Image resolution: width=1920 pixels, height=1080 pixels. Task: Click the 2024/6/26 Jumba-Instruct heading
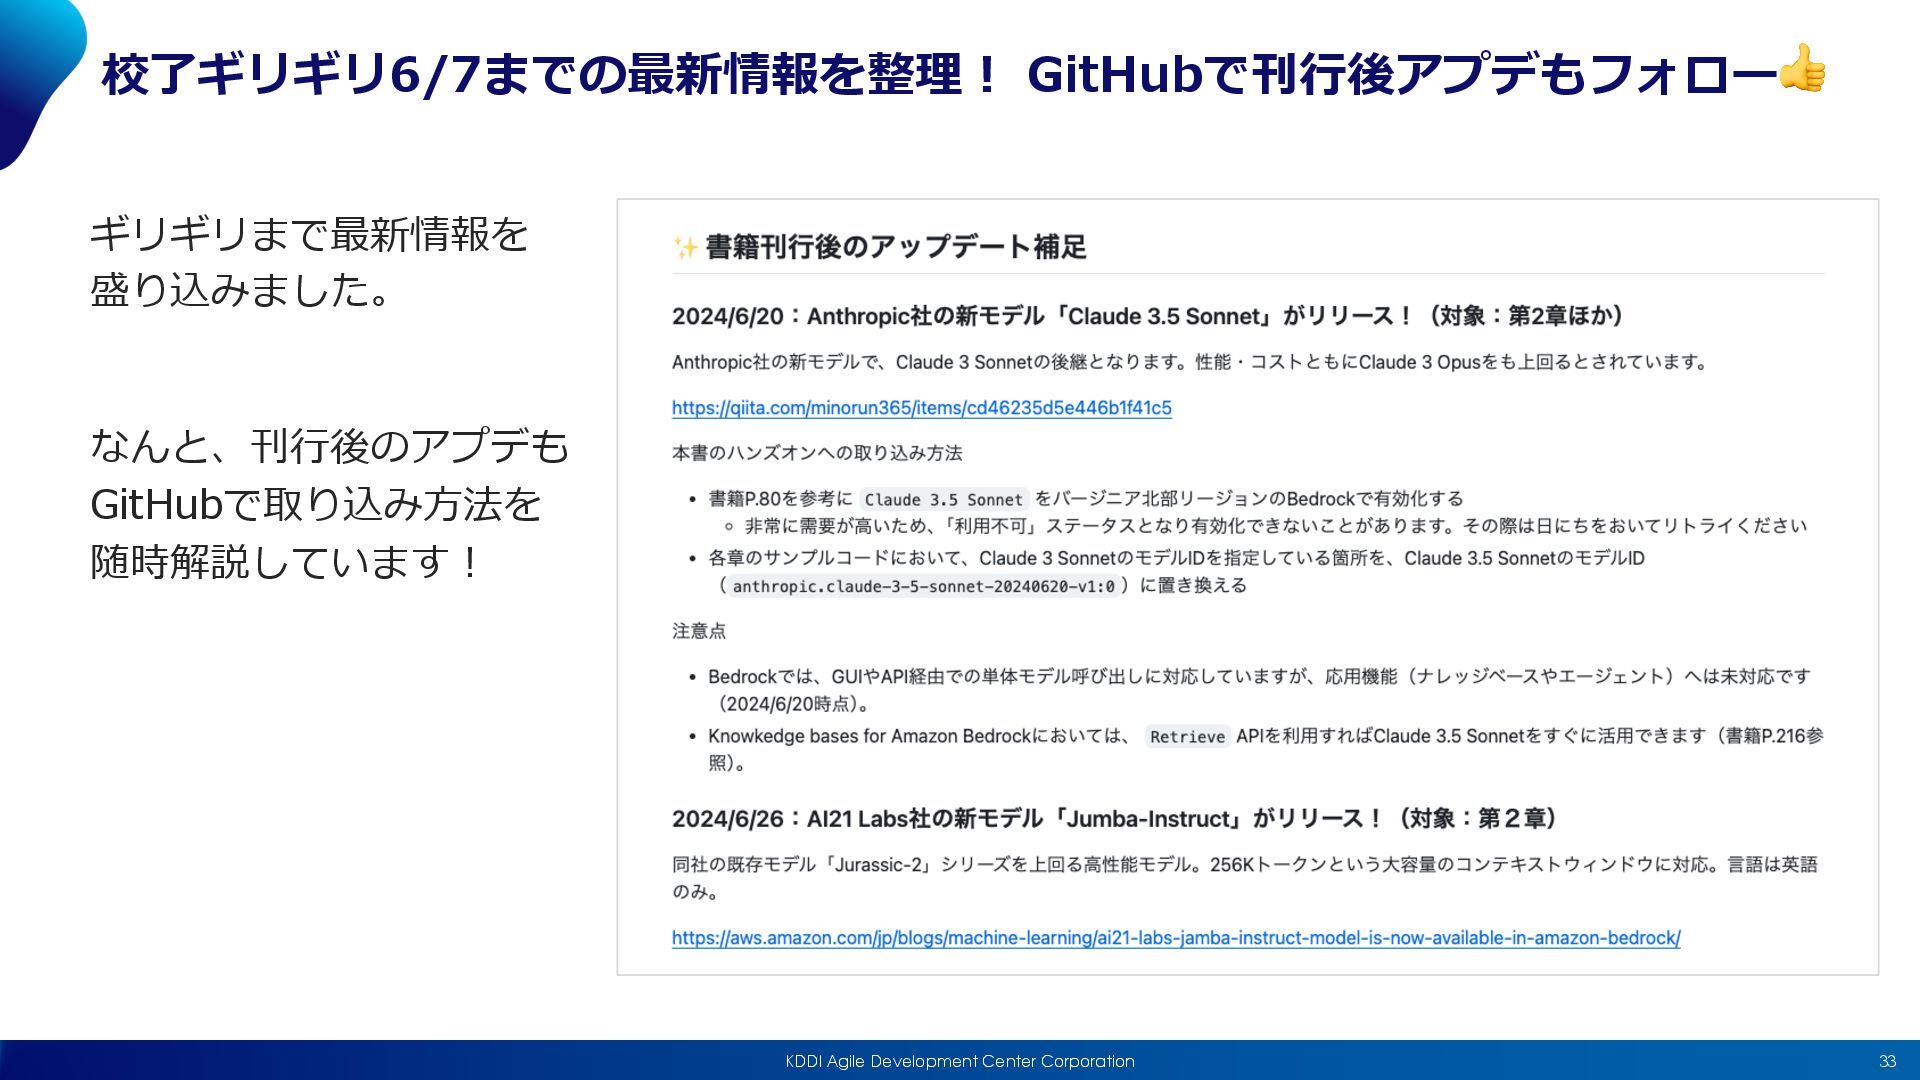click(1114, 819)
